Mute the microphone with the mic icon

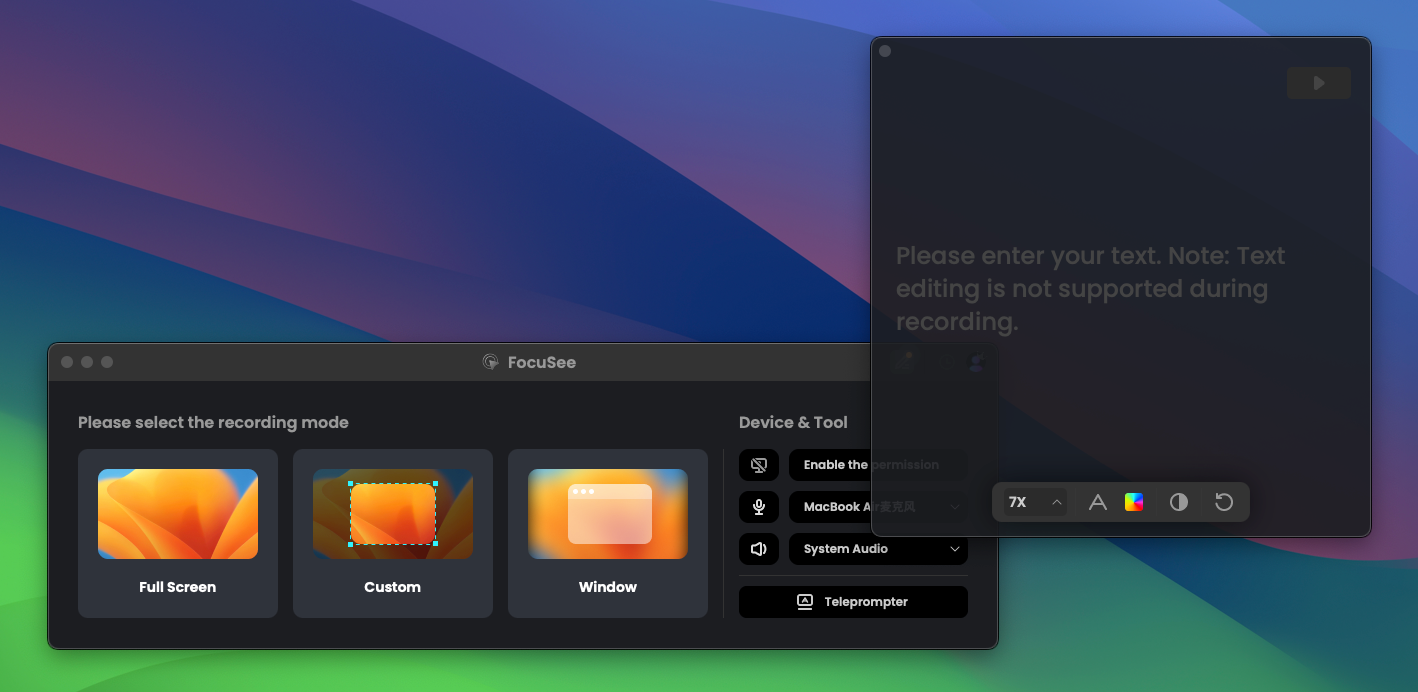pyautogui.click(x=759, y=507)
